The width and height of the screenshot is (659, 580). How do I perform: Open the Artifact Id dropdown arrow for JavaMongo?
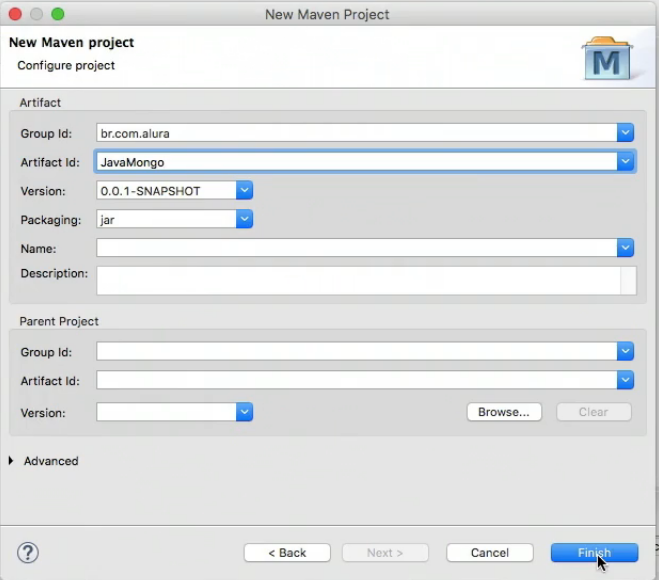(x=625, y=162)
